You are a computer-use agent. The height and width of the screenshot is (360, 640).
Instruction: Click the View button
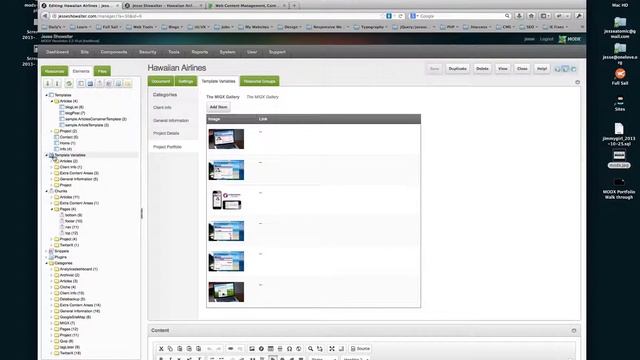(x=503, y=69)
